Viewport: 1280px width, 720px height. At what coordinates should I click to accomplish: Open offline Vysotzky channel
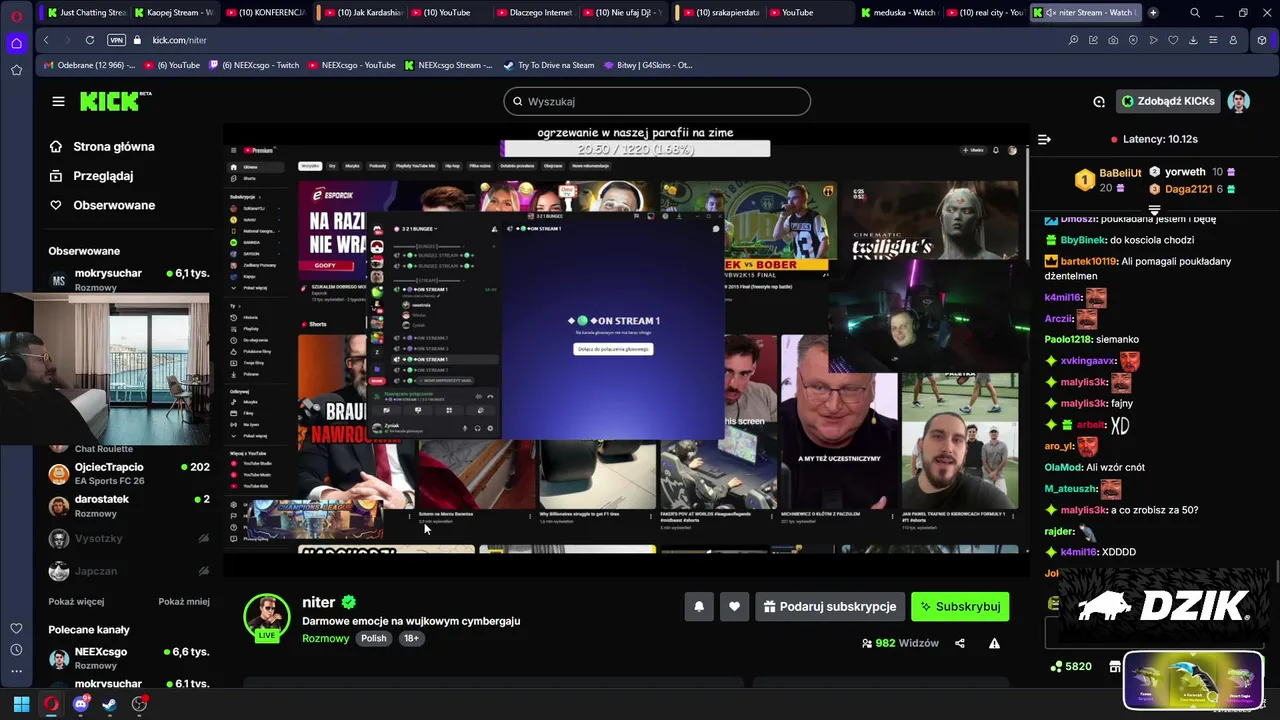(x=128, y=538)
